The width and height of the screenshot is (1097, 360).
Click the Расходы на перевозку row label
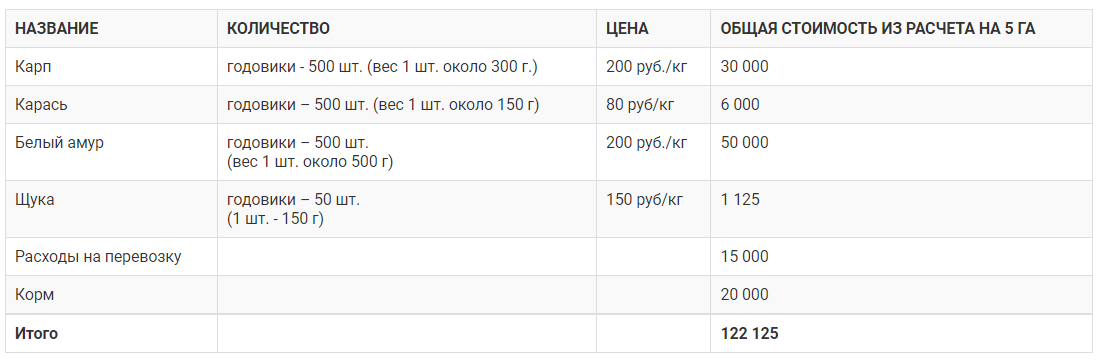pyautogui.click(x=98, y=257)
